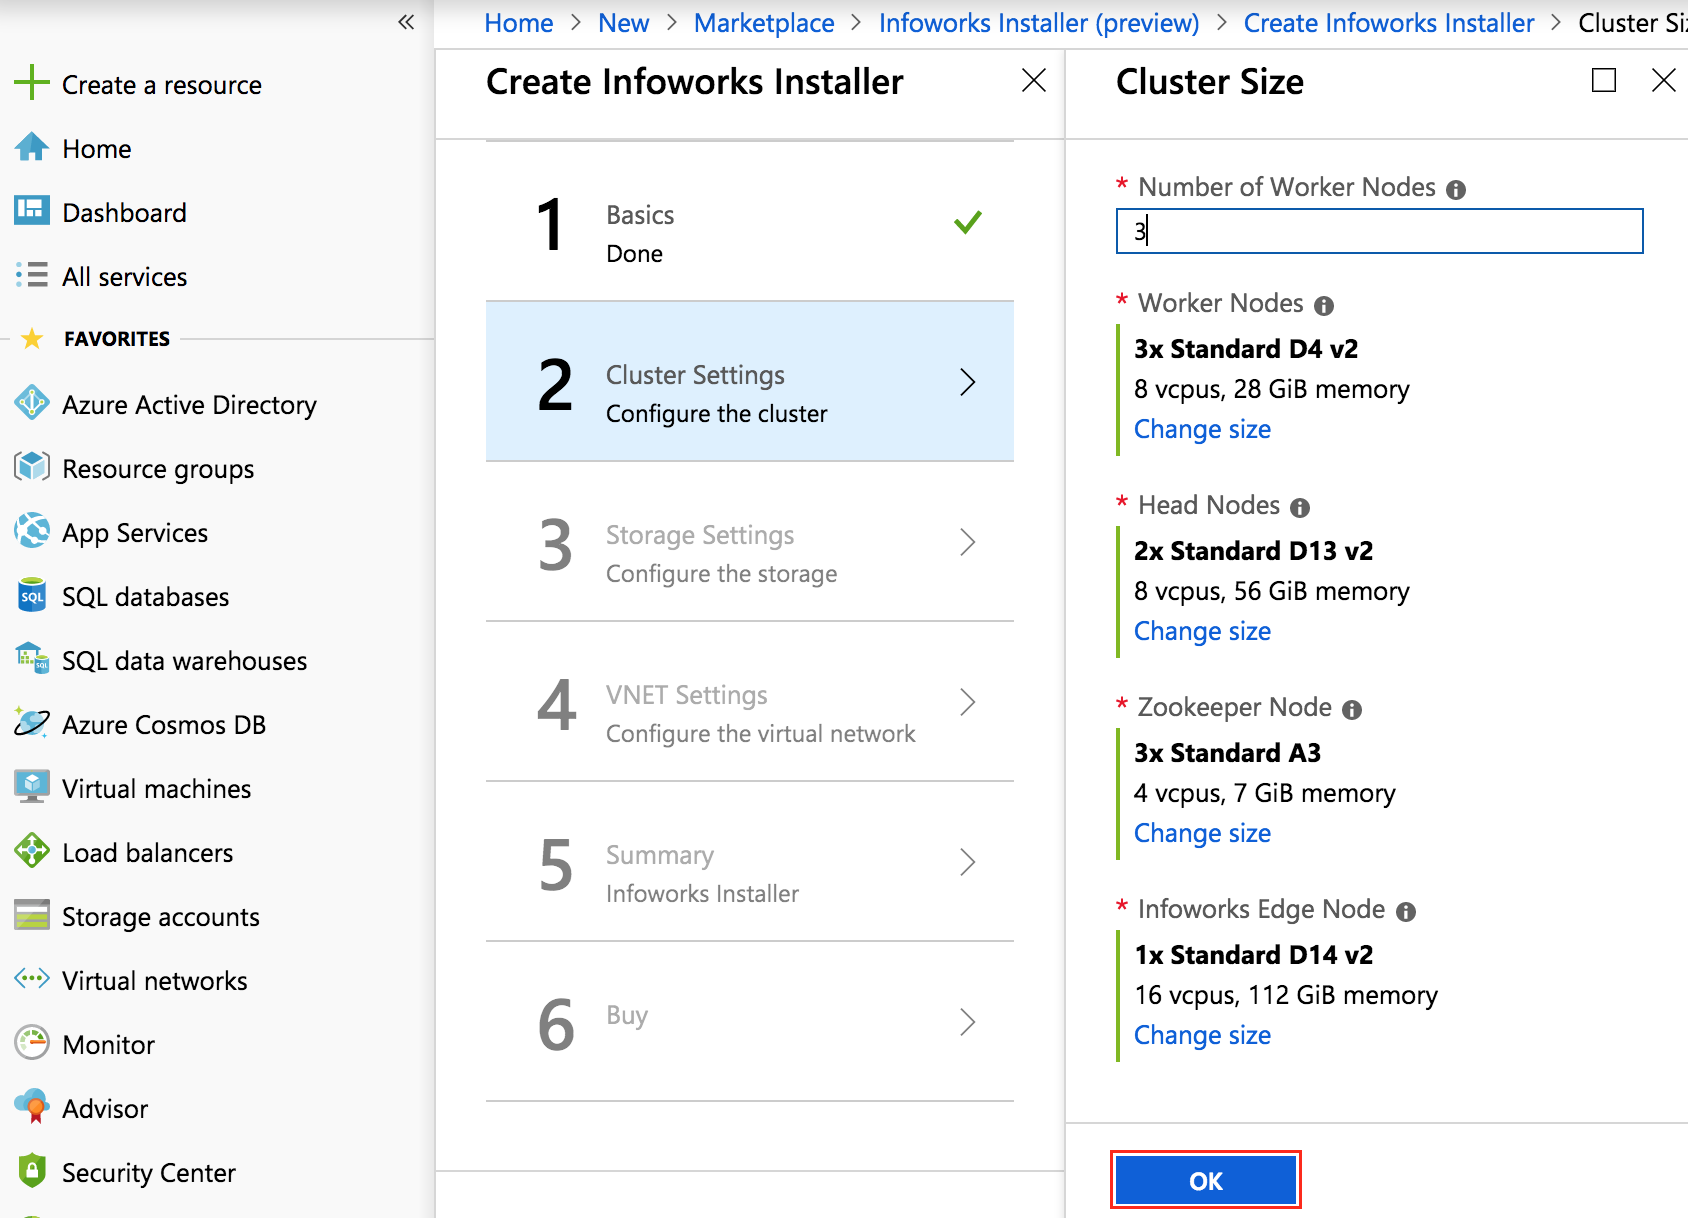Open step 4 VNET Settings
Screen dimensions: 1688x1218
tap(750, 701)
